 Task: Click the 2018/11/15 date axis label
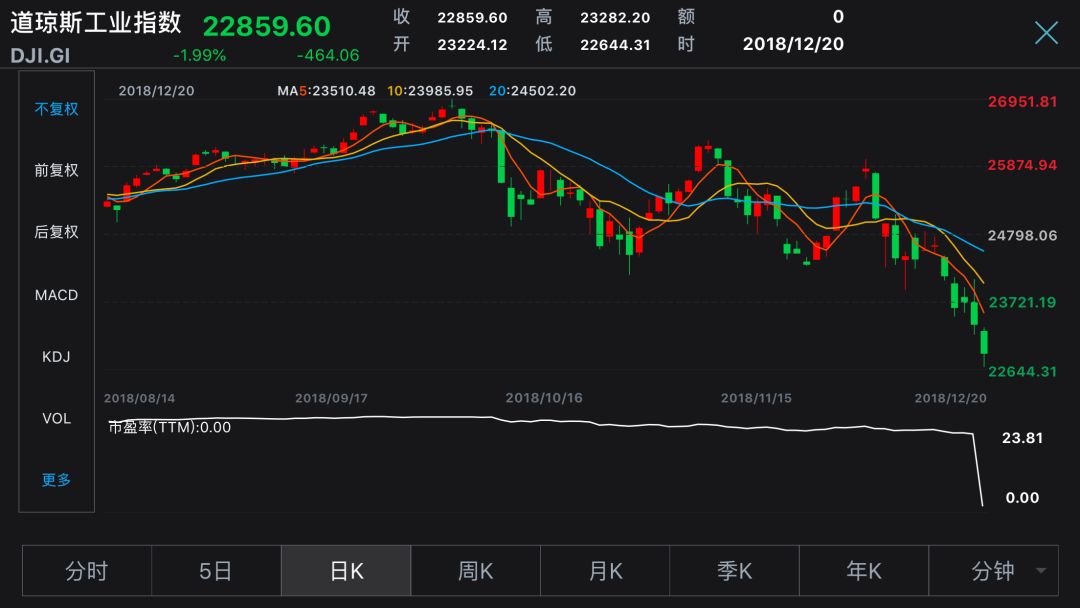(x=756, y=398)
